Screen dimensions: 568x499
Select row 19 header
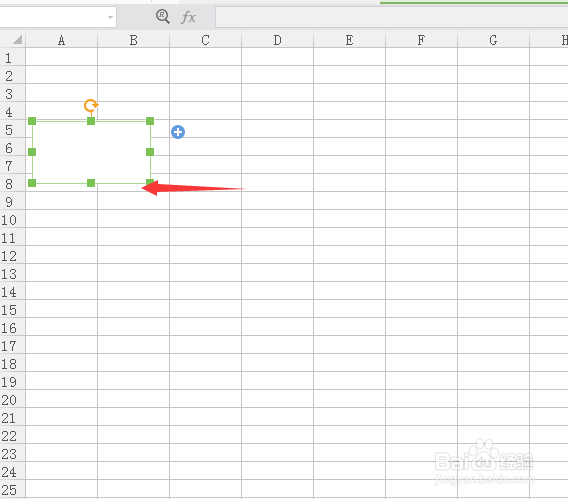[x=12, y=381]
